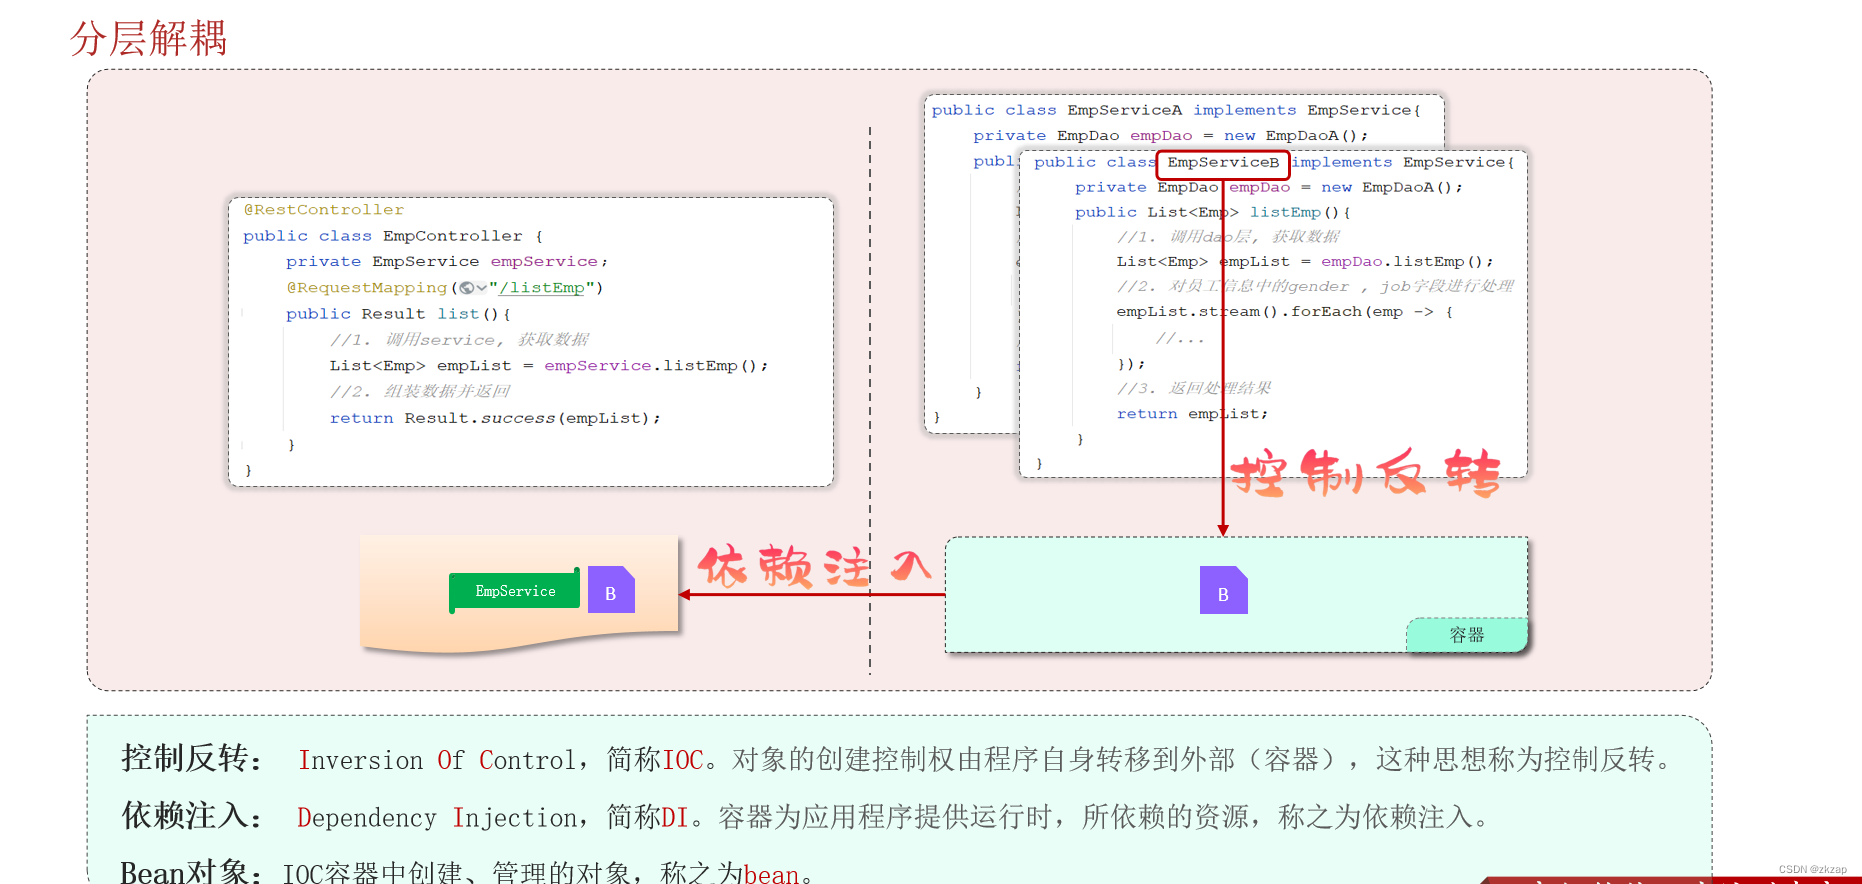Click the empDao.listEmp() call
Image resolution: width=1862 pixels, height=884 pixels.
click(1407, 262)
